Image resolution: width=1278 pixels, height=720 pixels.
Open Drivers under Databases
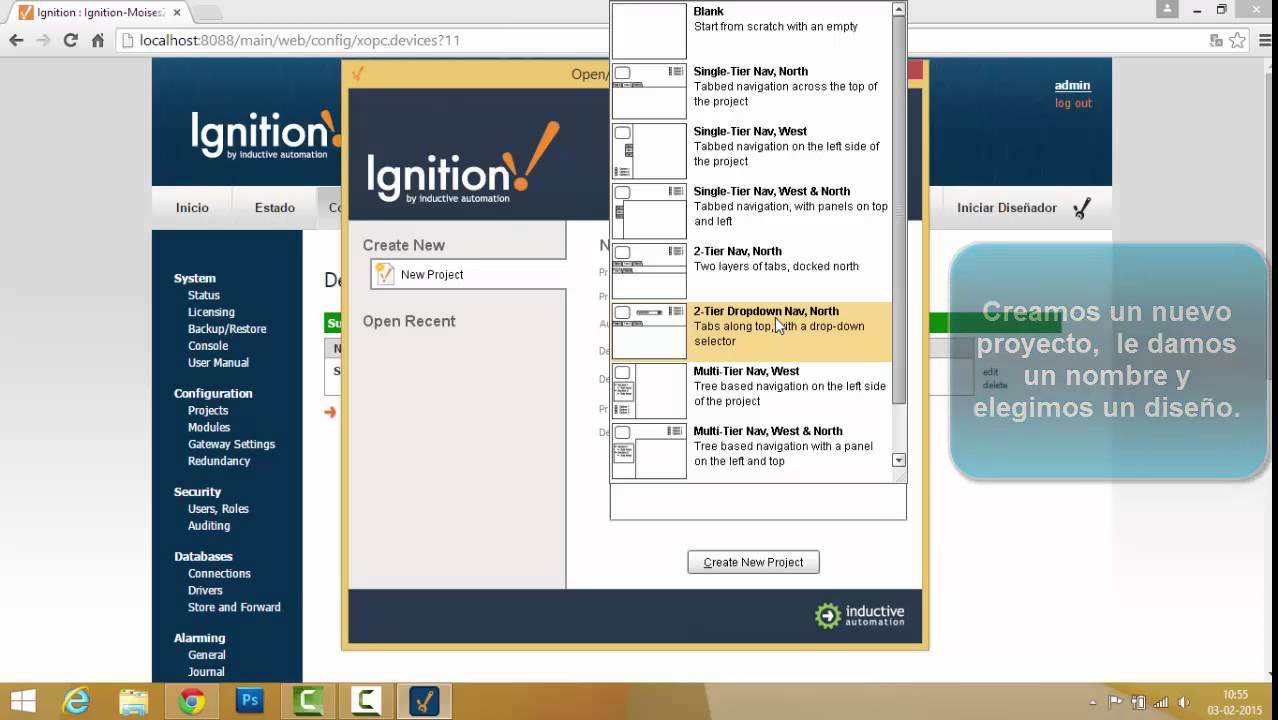[x=205, y=591]
